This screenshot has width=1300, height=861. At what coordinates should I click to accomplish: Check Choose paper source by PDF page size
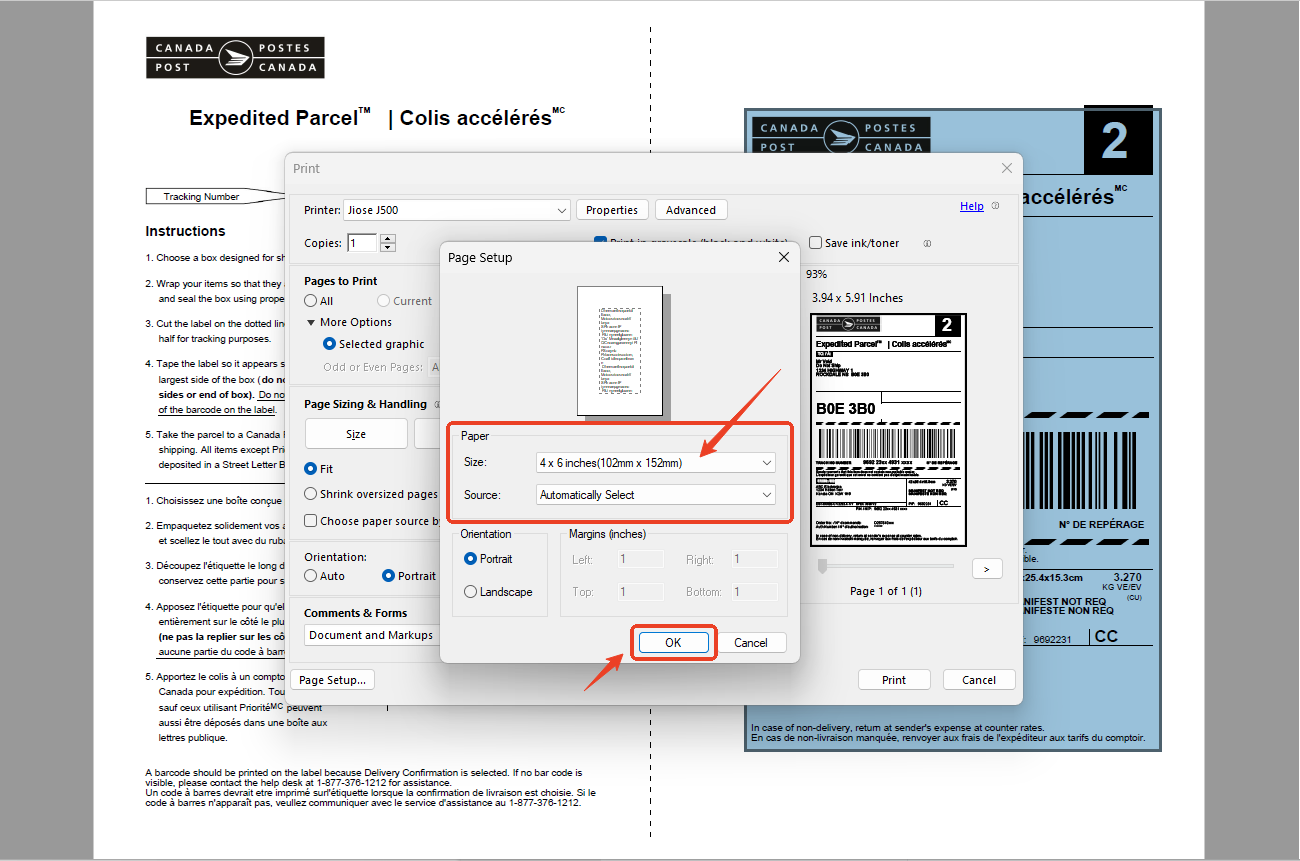click(x=311, y=520)
